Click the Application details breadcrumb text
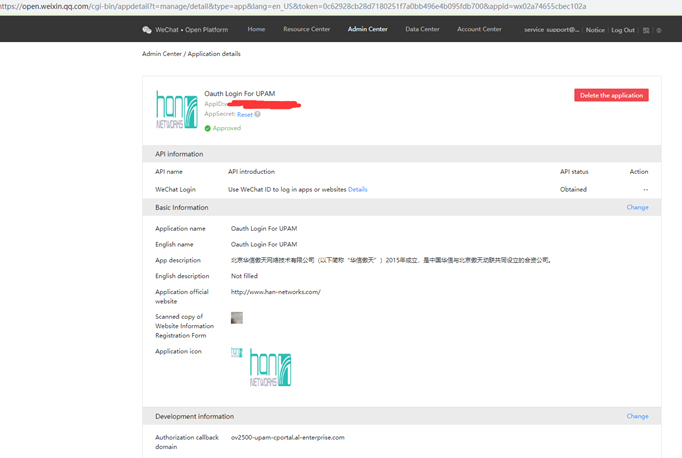The height and width of the screenshot is (458, 682). click(214, 54)
